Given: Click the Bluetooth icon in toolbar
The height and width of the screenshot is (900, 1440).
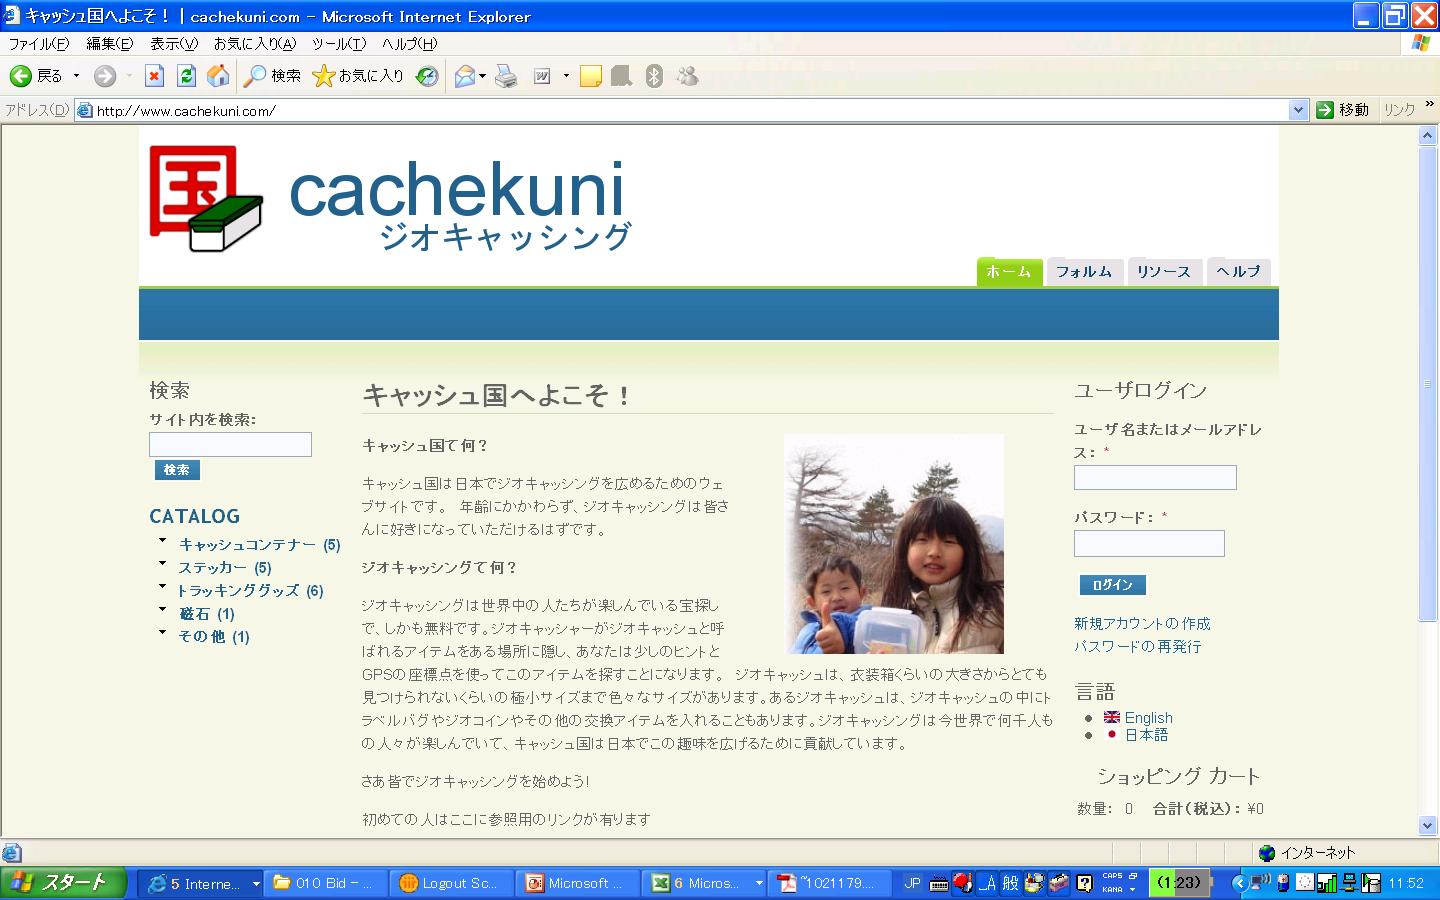Looking at the screenshot, I should pyautogui.click(x=654, y=76).
